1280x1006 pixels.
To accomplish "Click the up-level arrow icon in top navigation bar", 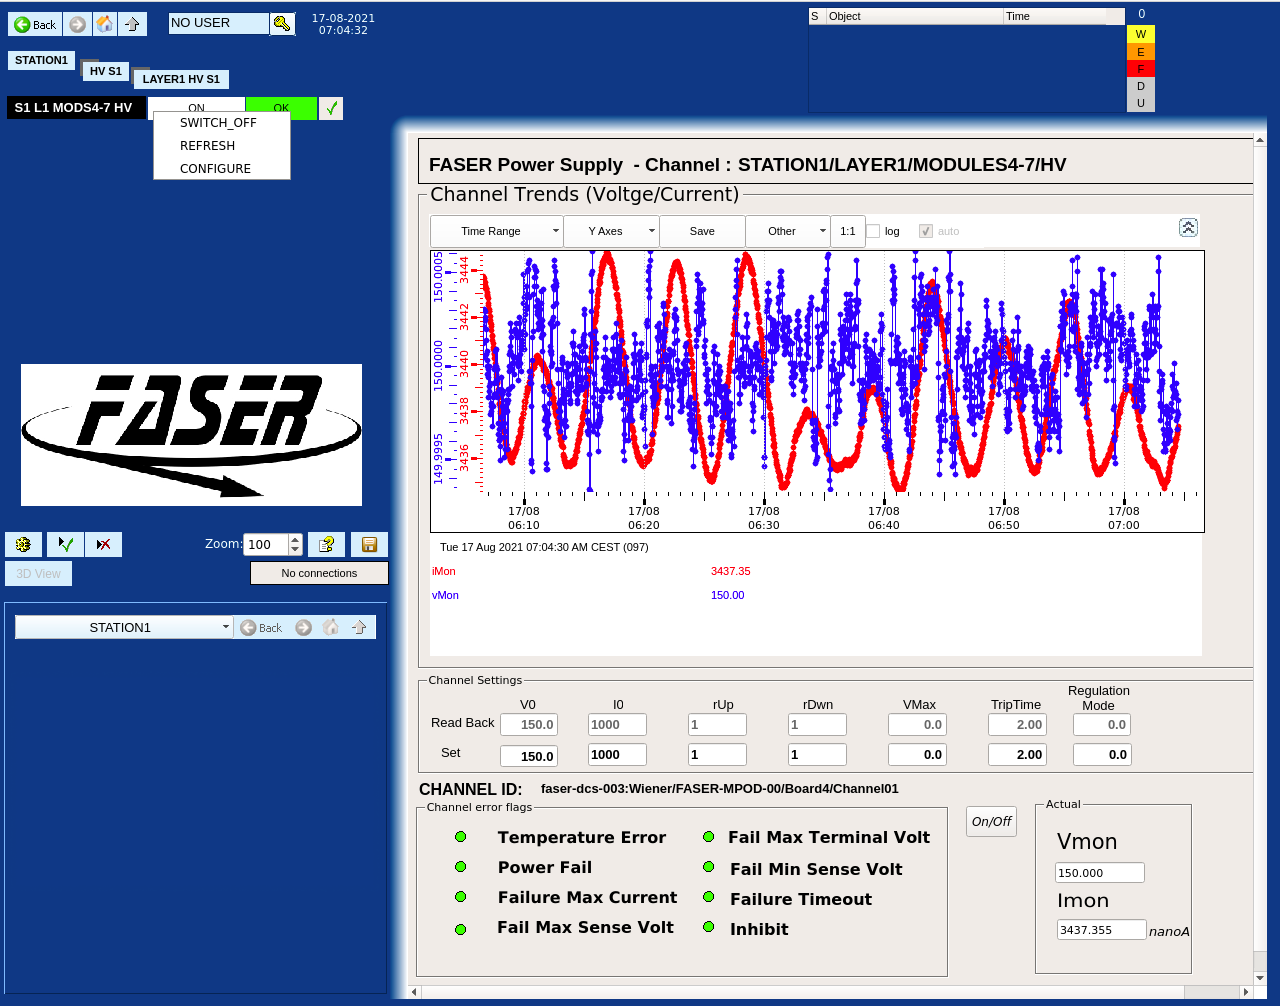I will pyautogui.click(x=132, y=24).
